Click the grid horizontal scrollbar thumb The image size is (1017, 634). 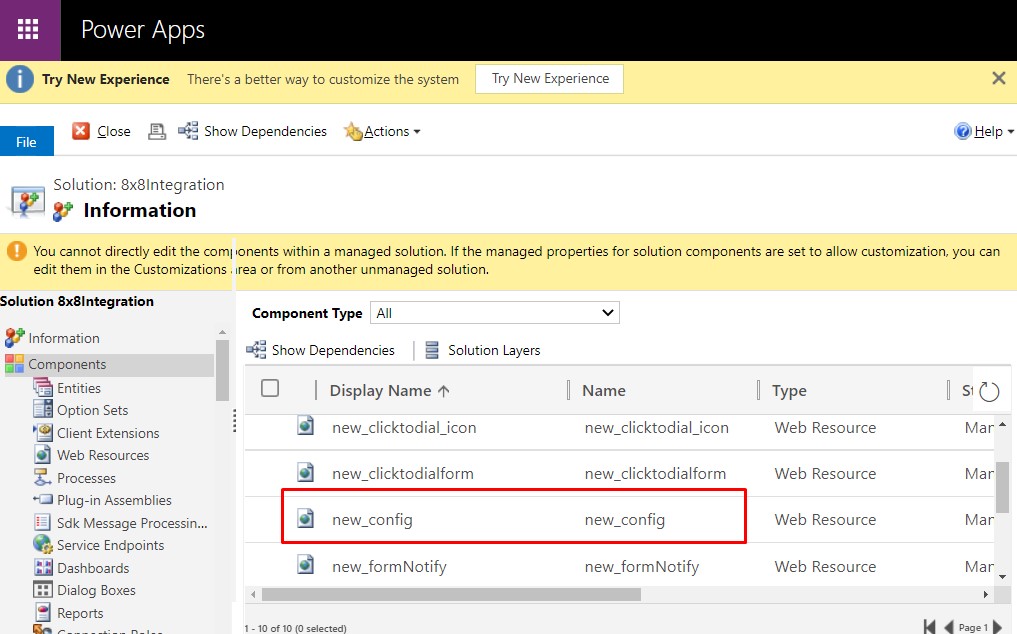pyautogui.click(x=451, y=594)
